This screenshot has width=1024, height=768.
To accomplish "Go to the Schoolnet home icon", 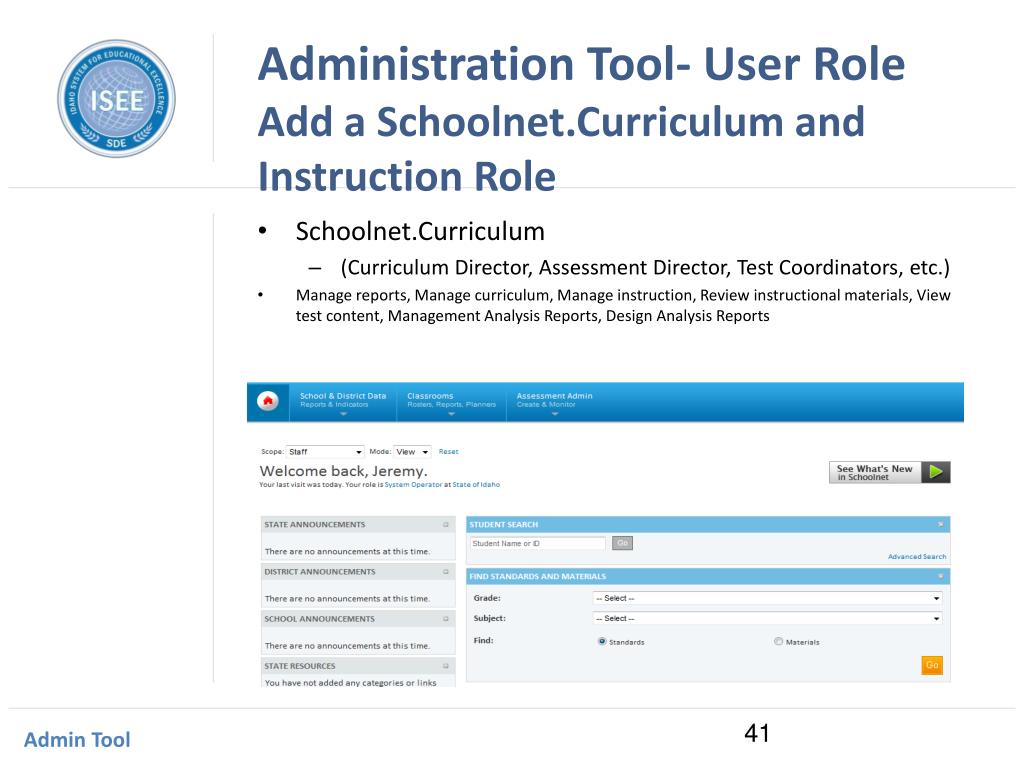I will coord(268,400).
